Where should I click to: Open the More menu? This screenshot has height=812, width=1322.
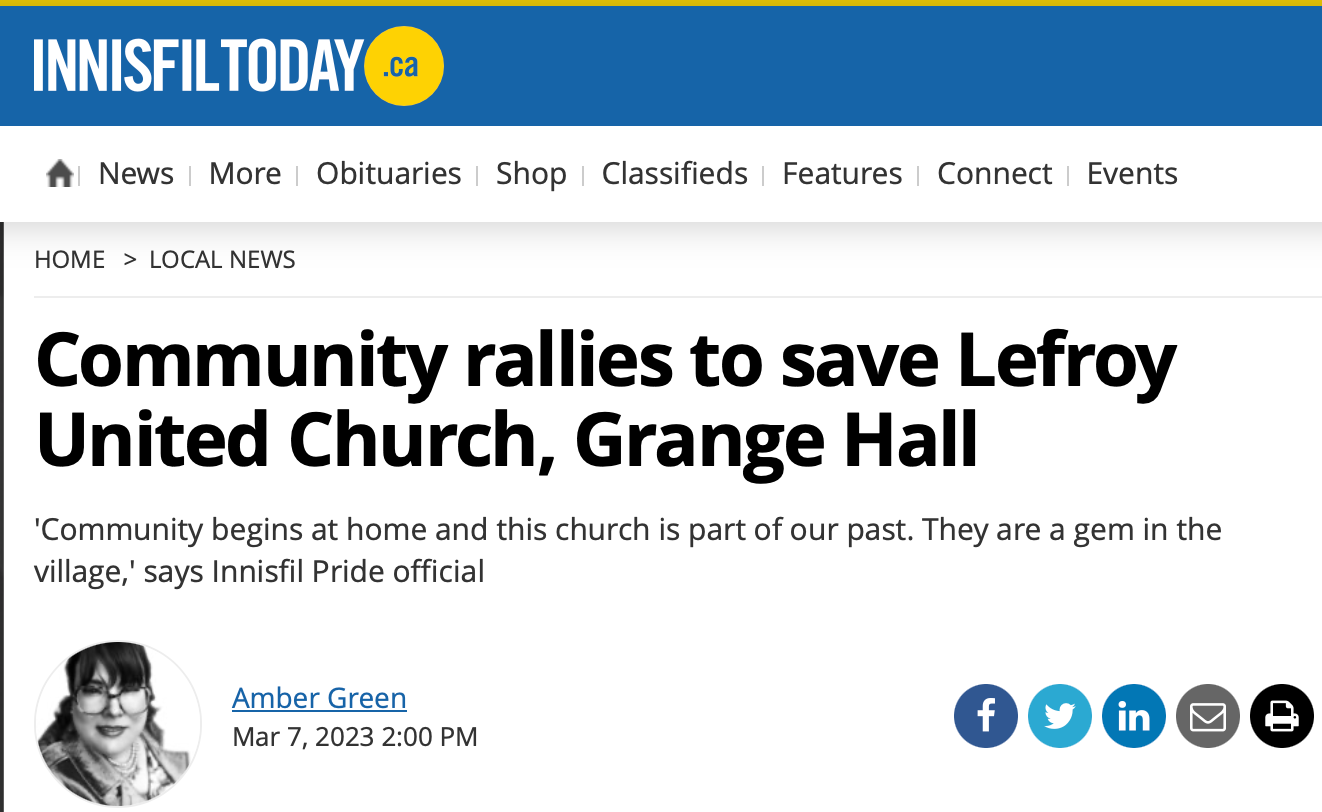tap(245, 174)
